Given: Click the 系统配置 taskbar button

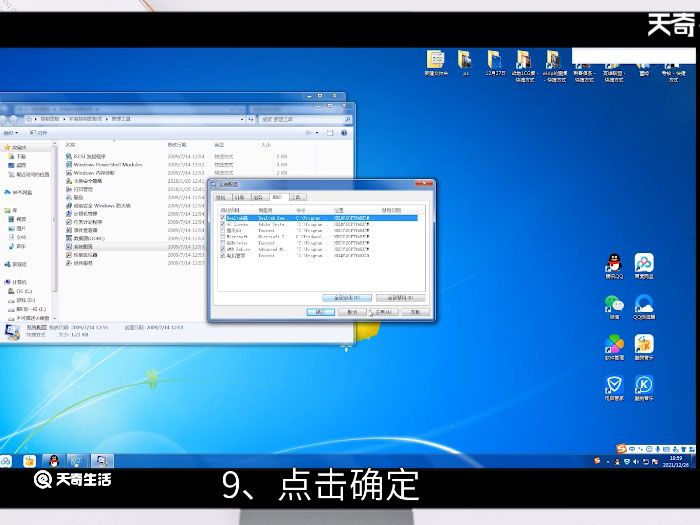Looking at the screenshot, I should [102, 460].
